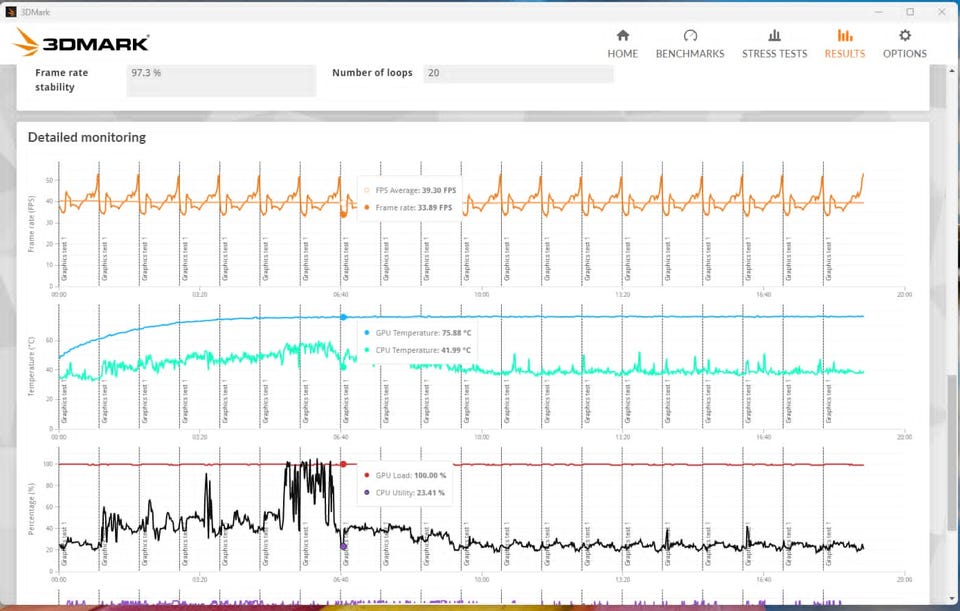Click the orange frame rate marker dot
960x611 pixels.
343,214
